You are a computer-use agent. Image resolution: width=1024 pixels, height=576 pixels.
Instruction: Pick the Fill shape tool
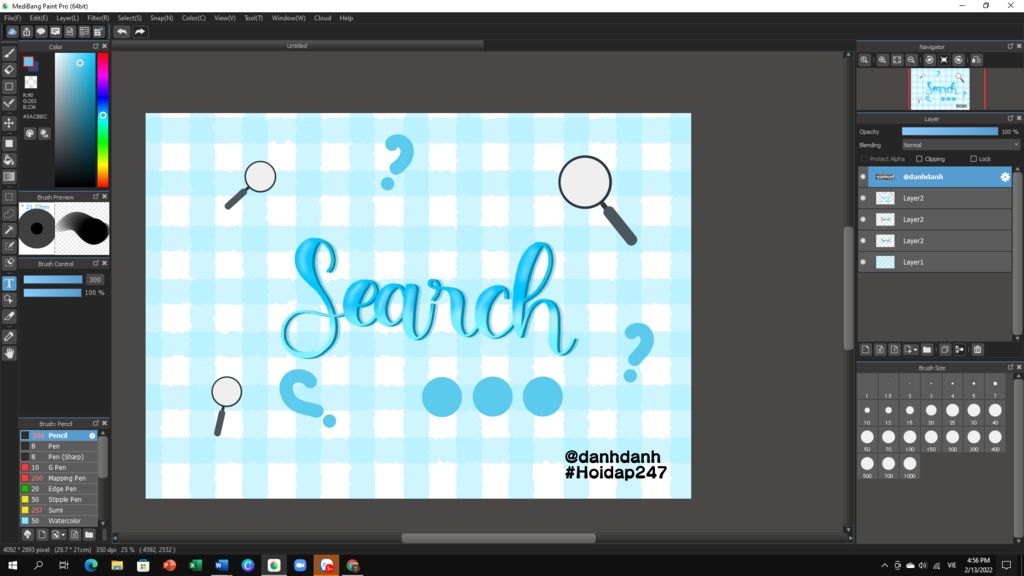[9, 144]
